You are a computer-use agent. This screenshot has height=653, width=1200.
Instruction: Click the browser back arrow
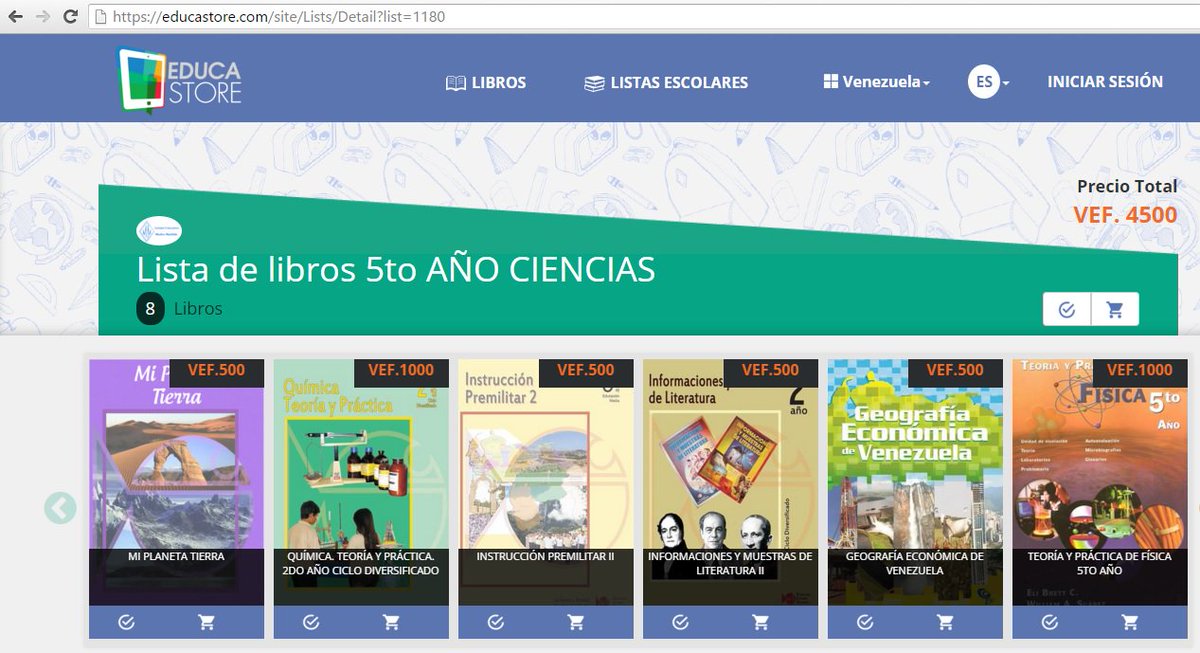coord(17,16)
